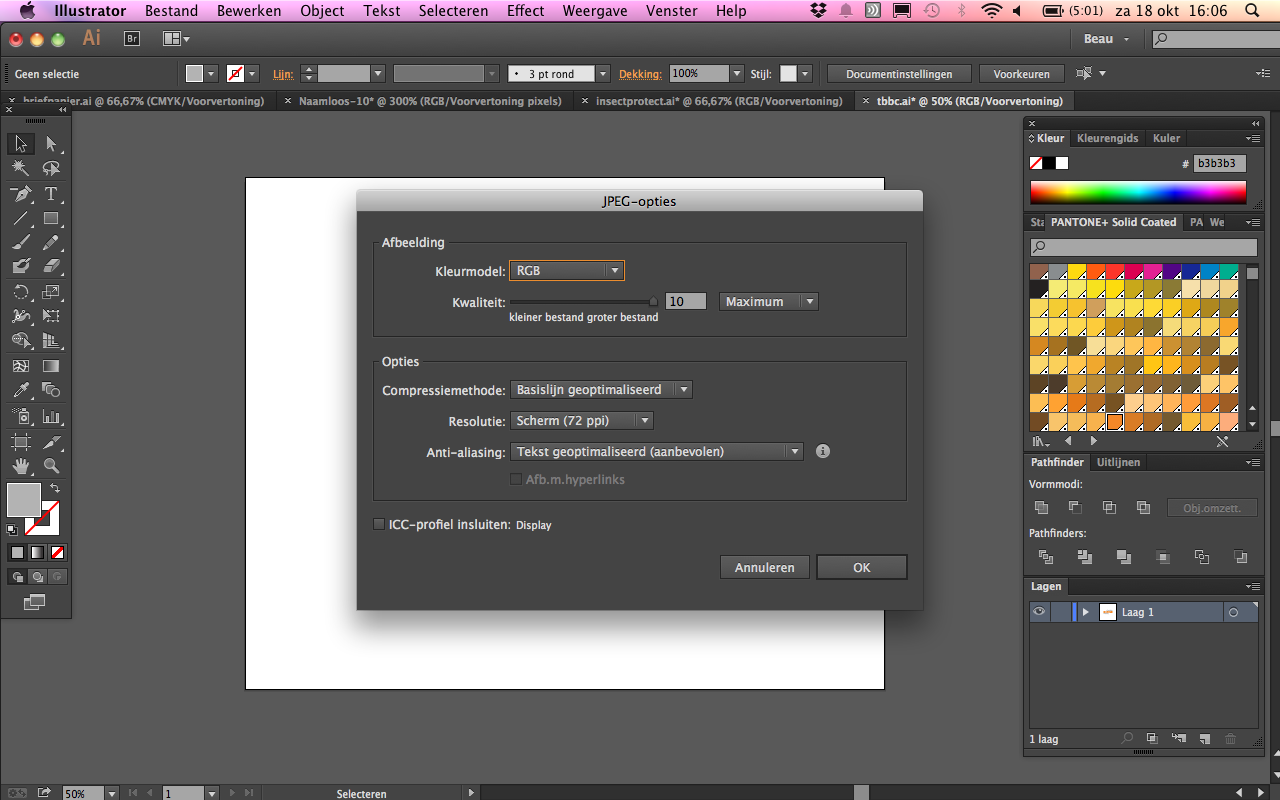The height and width of the screenshot is (800, 1280).
Task: Toggle visibility eye of Laag 1
Action: click(x=1040, y=612)
